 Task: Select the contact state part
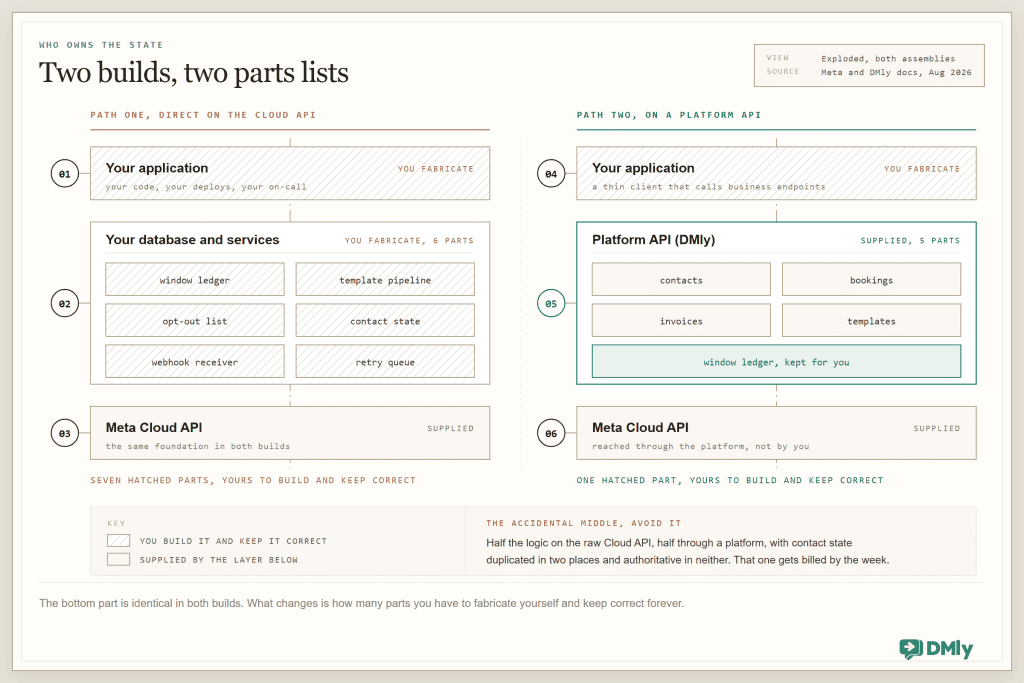[385, 321]
